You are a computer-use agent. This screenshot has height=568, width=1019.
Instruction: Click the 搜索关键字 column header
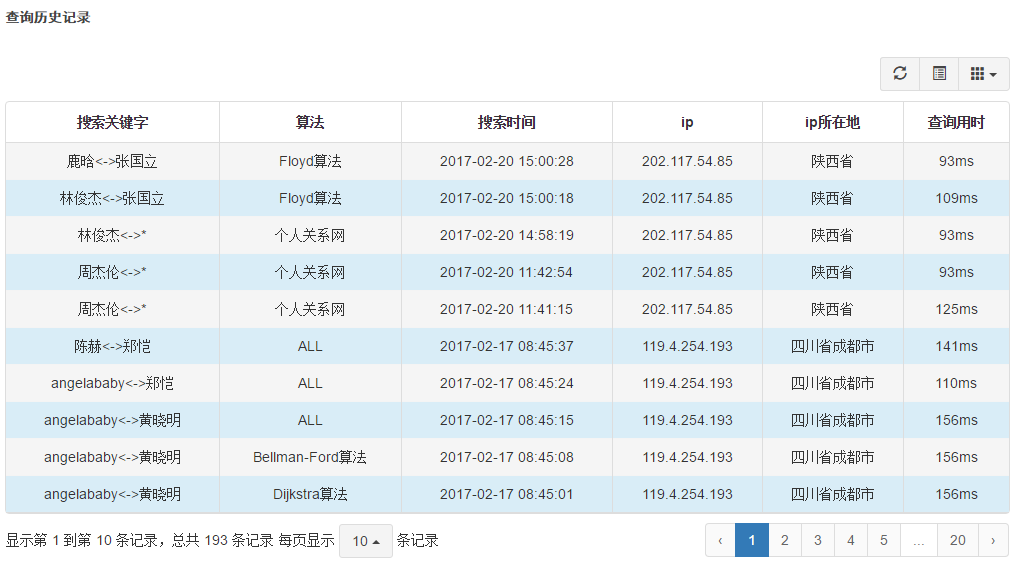[x=112, y=122]
